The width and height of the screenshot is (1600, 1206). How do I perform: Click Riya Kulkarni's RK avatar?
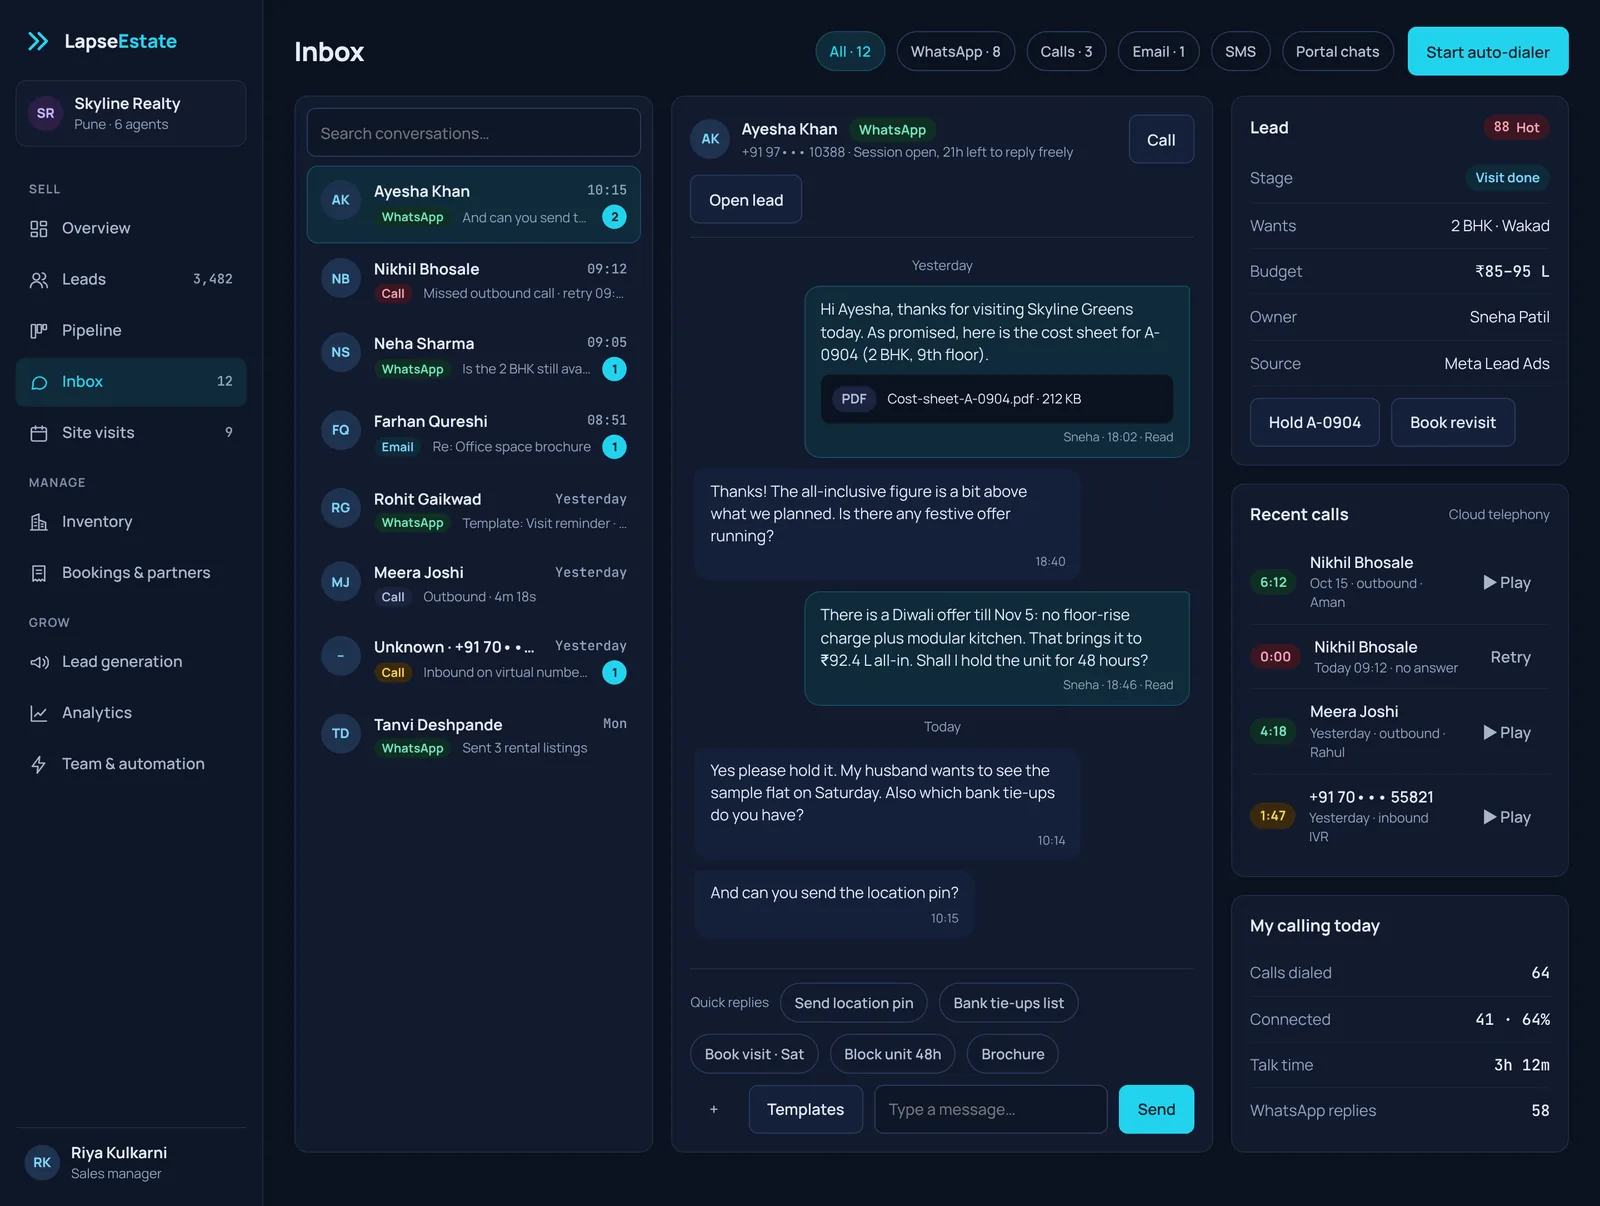[x=42, y=1162]
